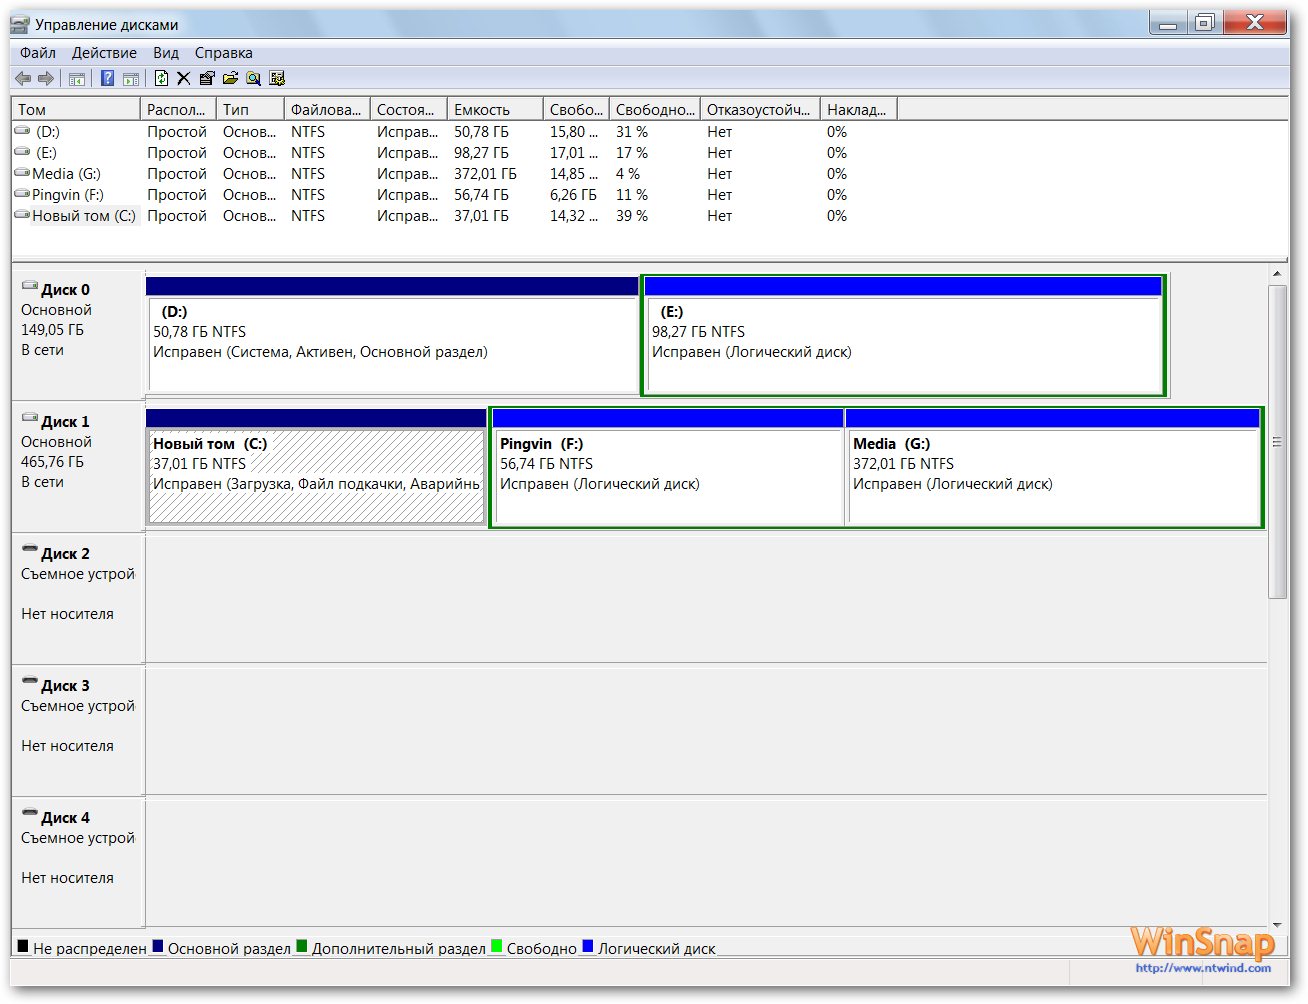The width and height of the screenshot is (1308, 1004).
Task: Click the Delete (X) toolbar icon
Action: pos(184,78)
